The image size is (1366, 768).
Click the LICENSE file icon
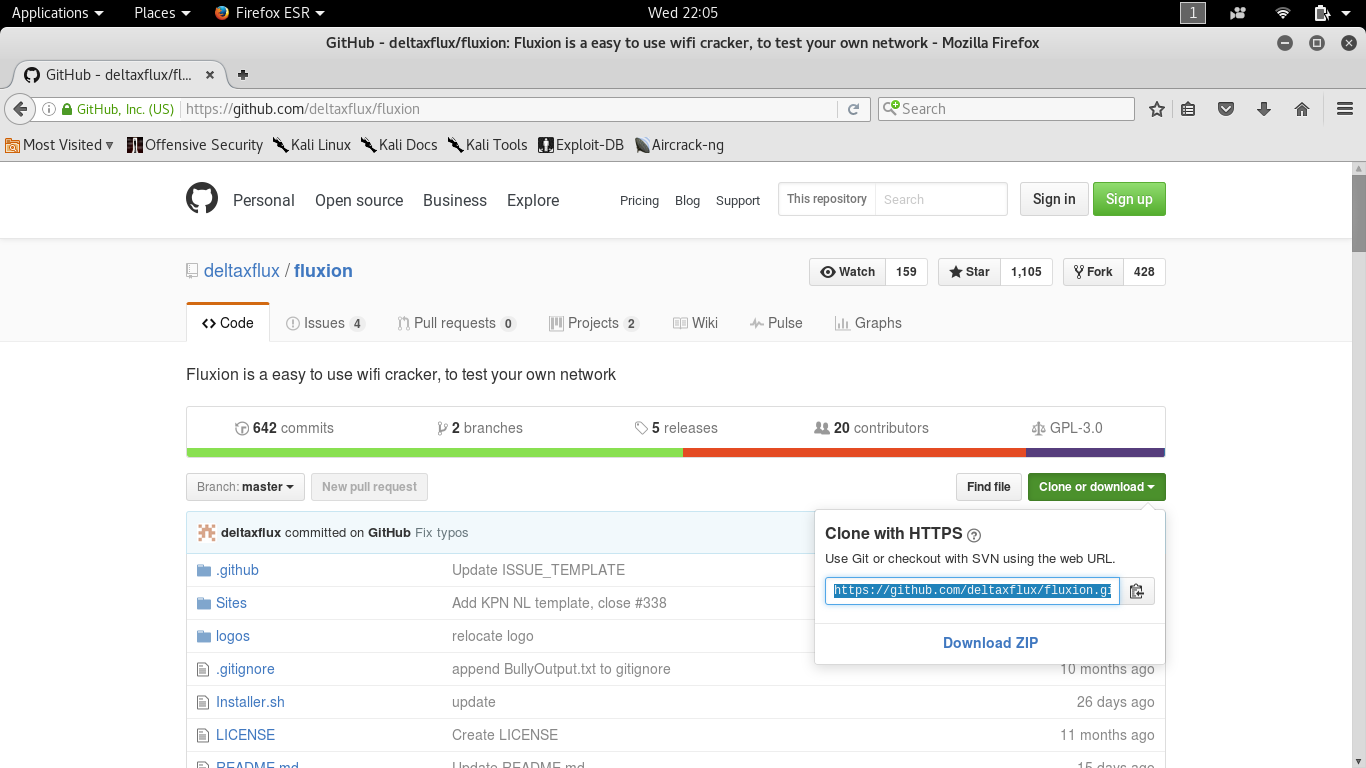point(204,735)
